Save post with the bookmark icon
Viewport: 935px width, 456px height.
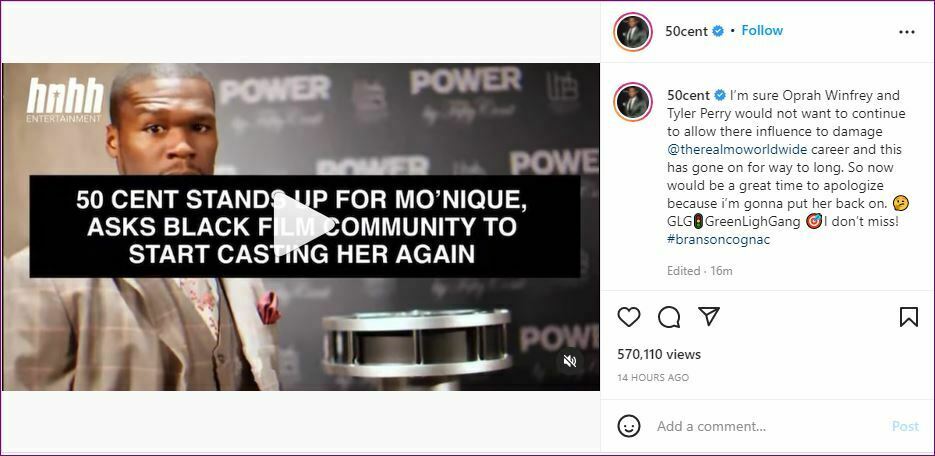[908, 317]
